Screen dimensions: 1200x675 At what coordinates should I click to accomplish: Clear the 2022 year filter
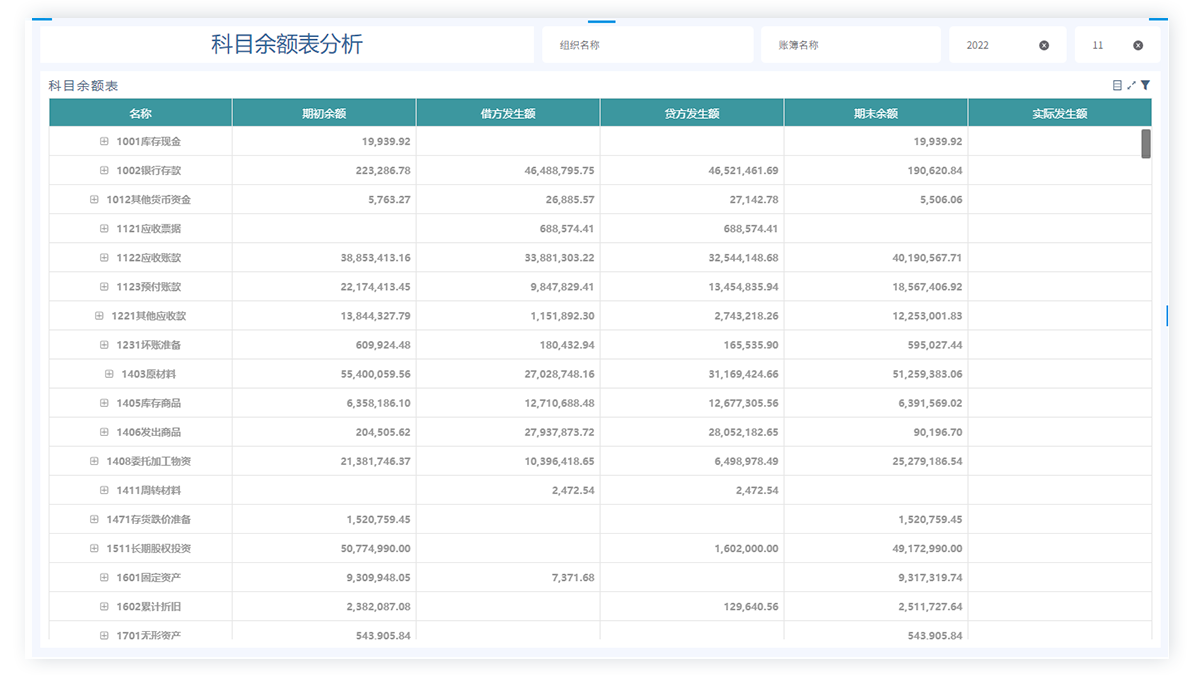[x=1044, y=46]
